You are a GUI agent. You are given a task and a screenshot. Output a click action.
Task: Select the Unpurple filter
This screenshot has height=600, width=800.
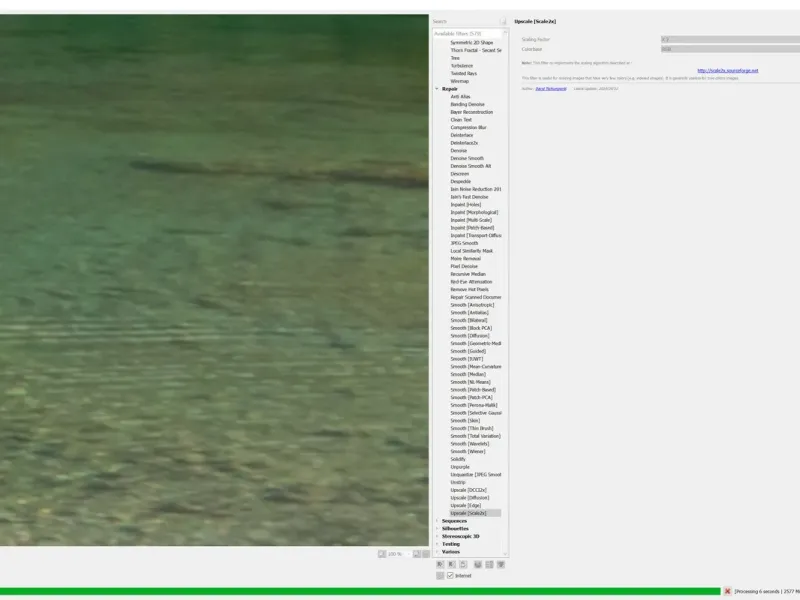[x=460, y=467]
